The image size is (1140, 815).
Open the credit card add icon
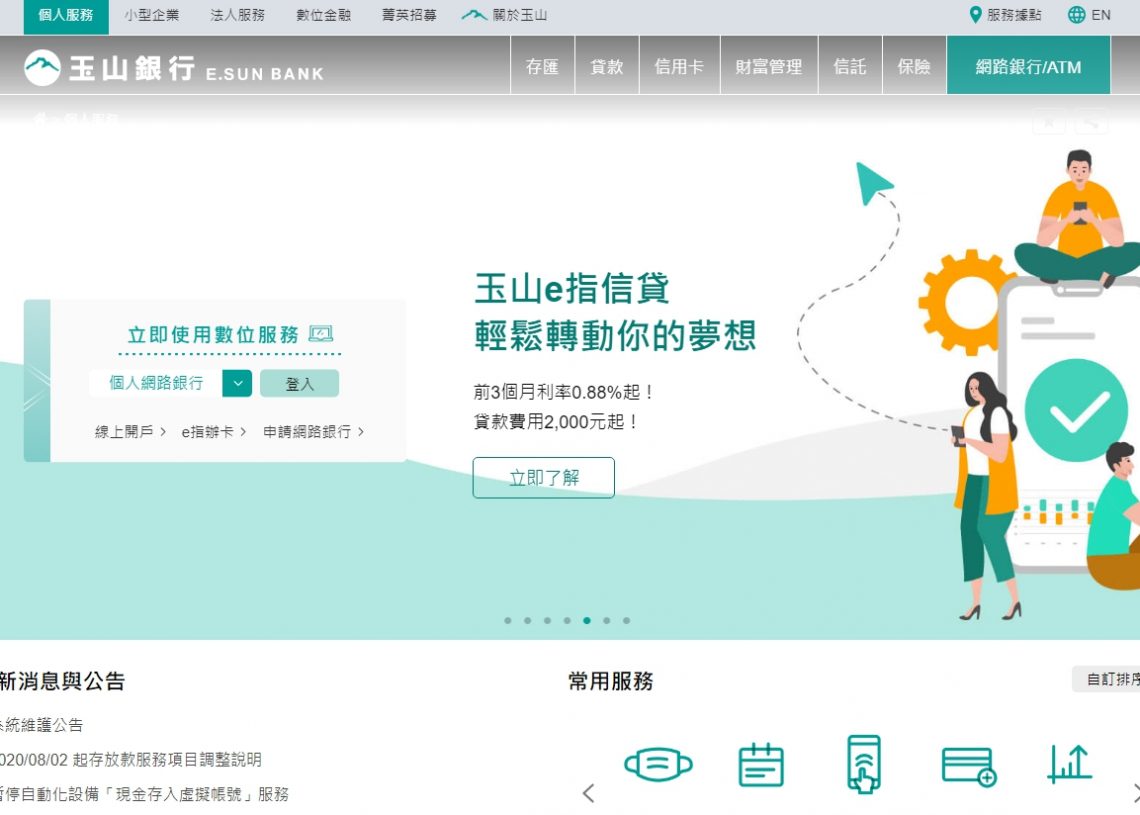(x=968, y=766)
